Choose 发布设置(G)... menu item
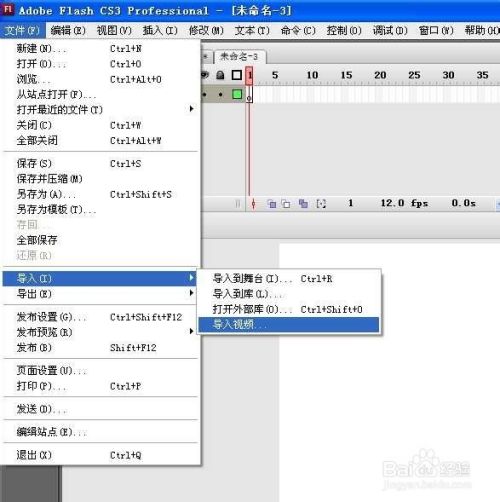This screenshot has height=502, width=500. coord(100,317)
